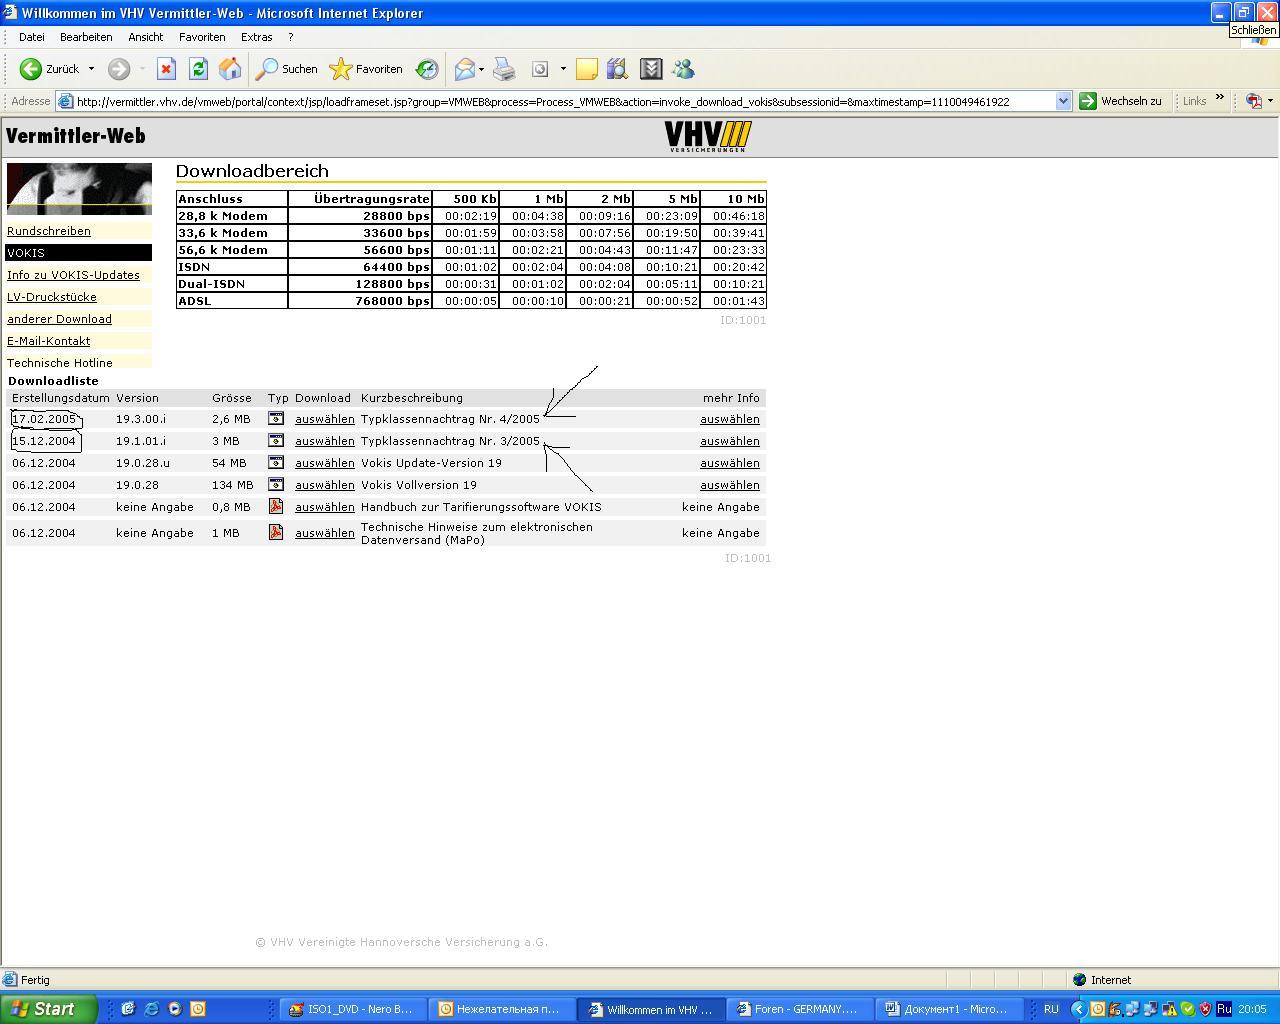
Task: Open the Messenger toolbar icon
Action: (x=683, y=69)
